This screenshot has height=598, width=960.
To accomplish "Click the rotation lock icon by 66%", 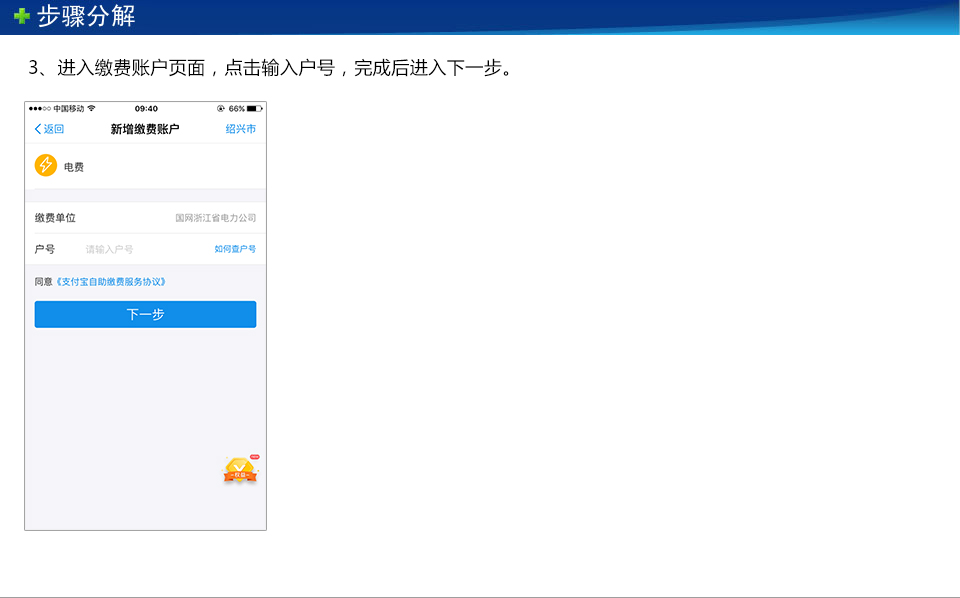I will 220,109.
